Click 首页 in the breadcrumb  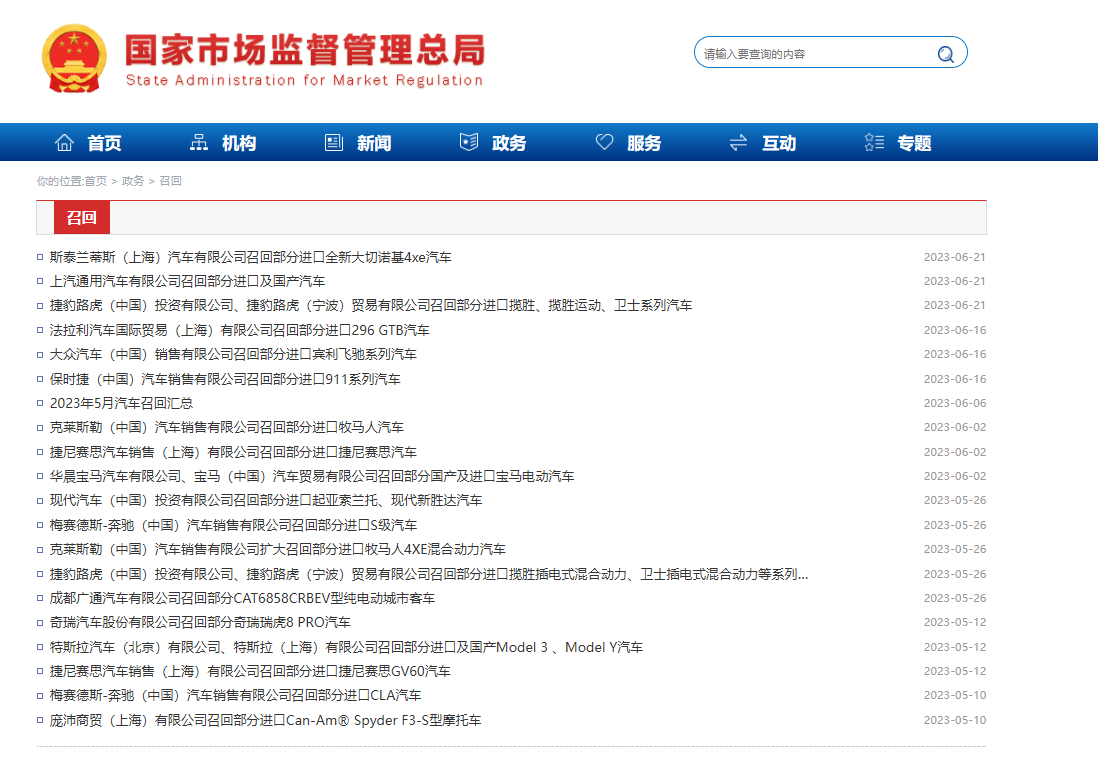[x=96, y=181]
